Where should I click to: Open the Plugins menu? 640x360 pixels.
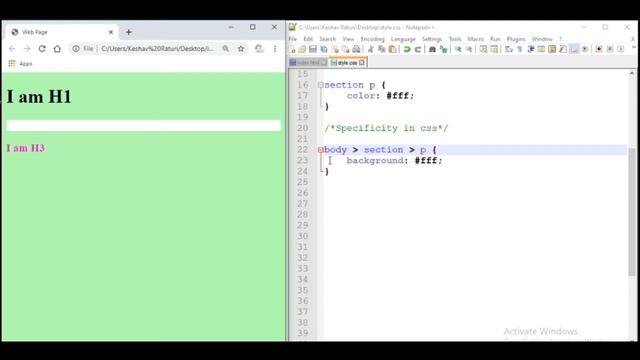516,39
